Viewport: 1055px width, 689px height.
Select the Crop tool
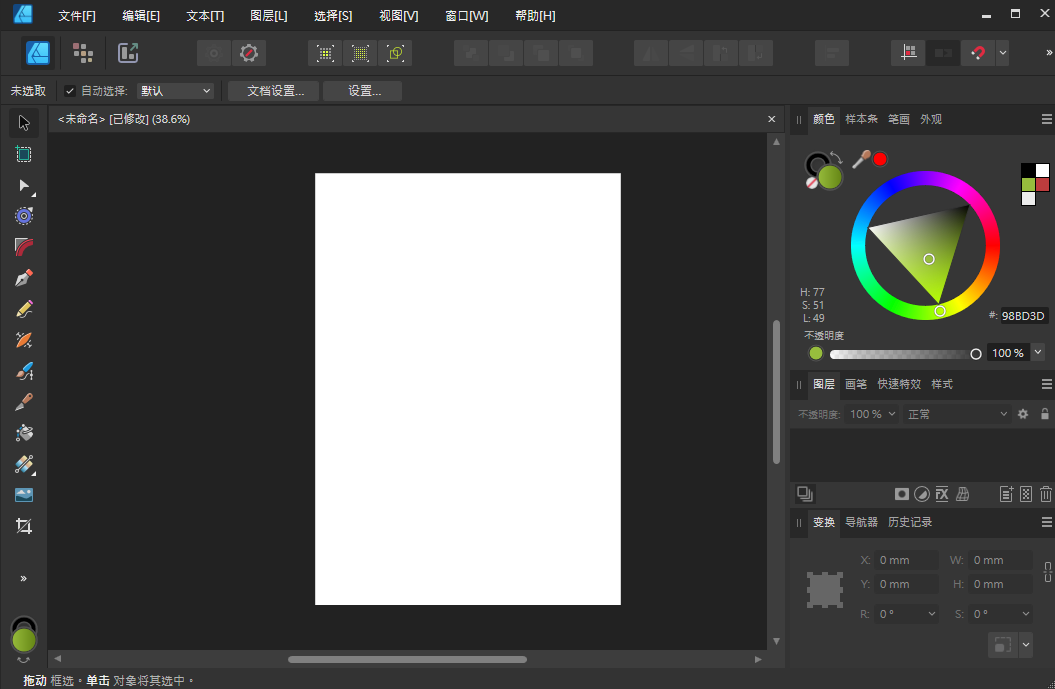click(24, 525)
